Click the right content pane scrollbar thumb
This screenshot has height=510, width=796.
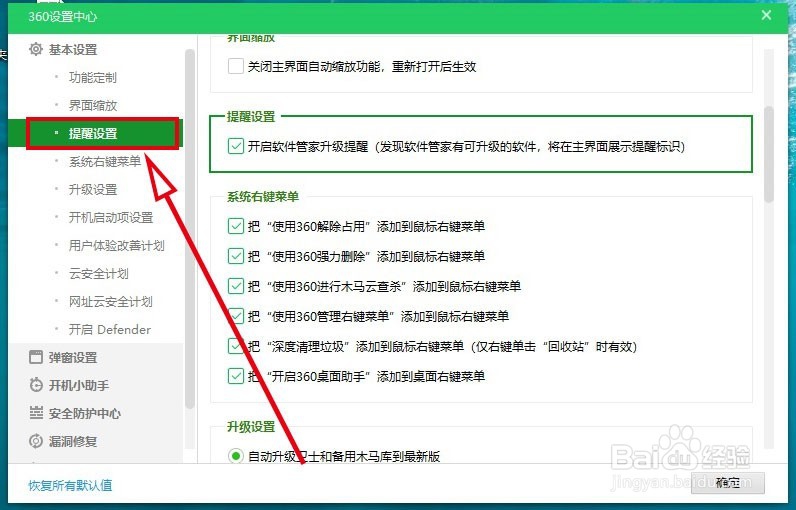point(769,154)
